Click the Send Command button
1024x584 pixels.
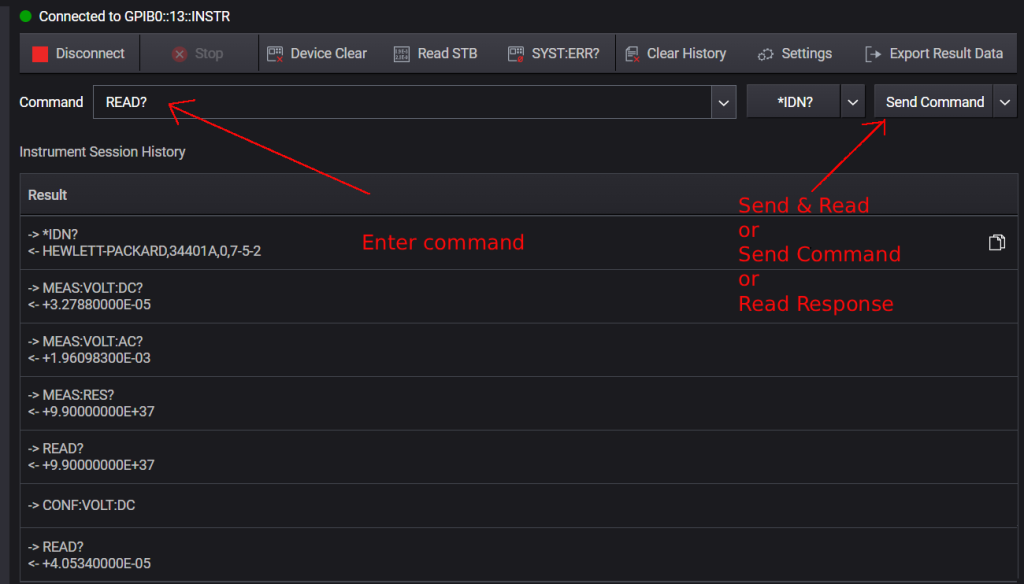[x=934, y=102]
